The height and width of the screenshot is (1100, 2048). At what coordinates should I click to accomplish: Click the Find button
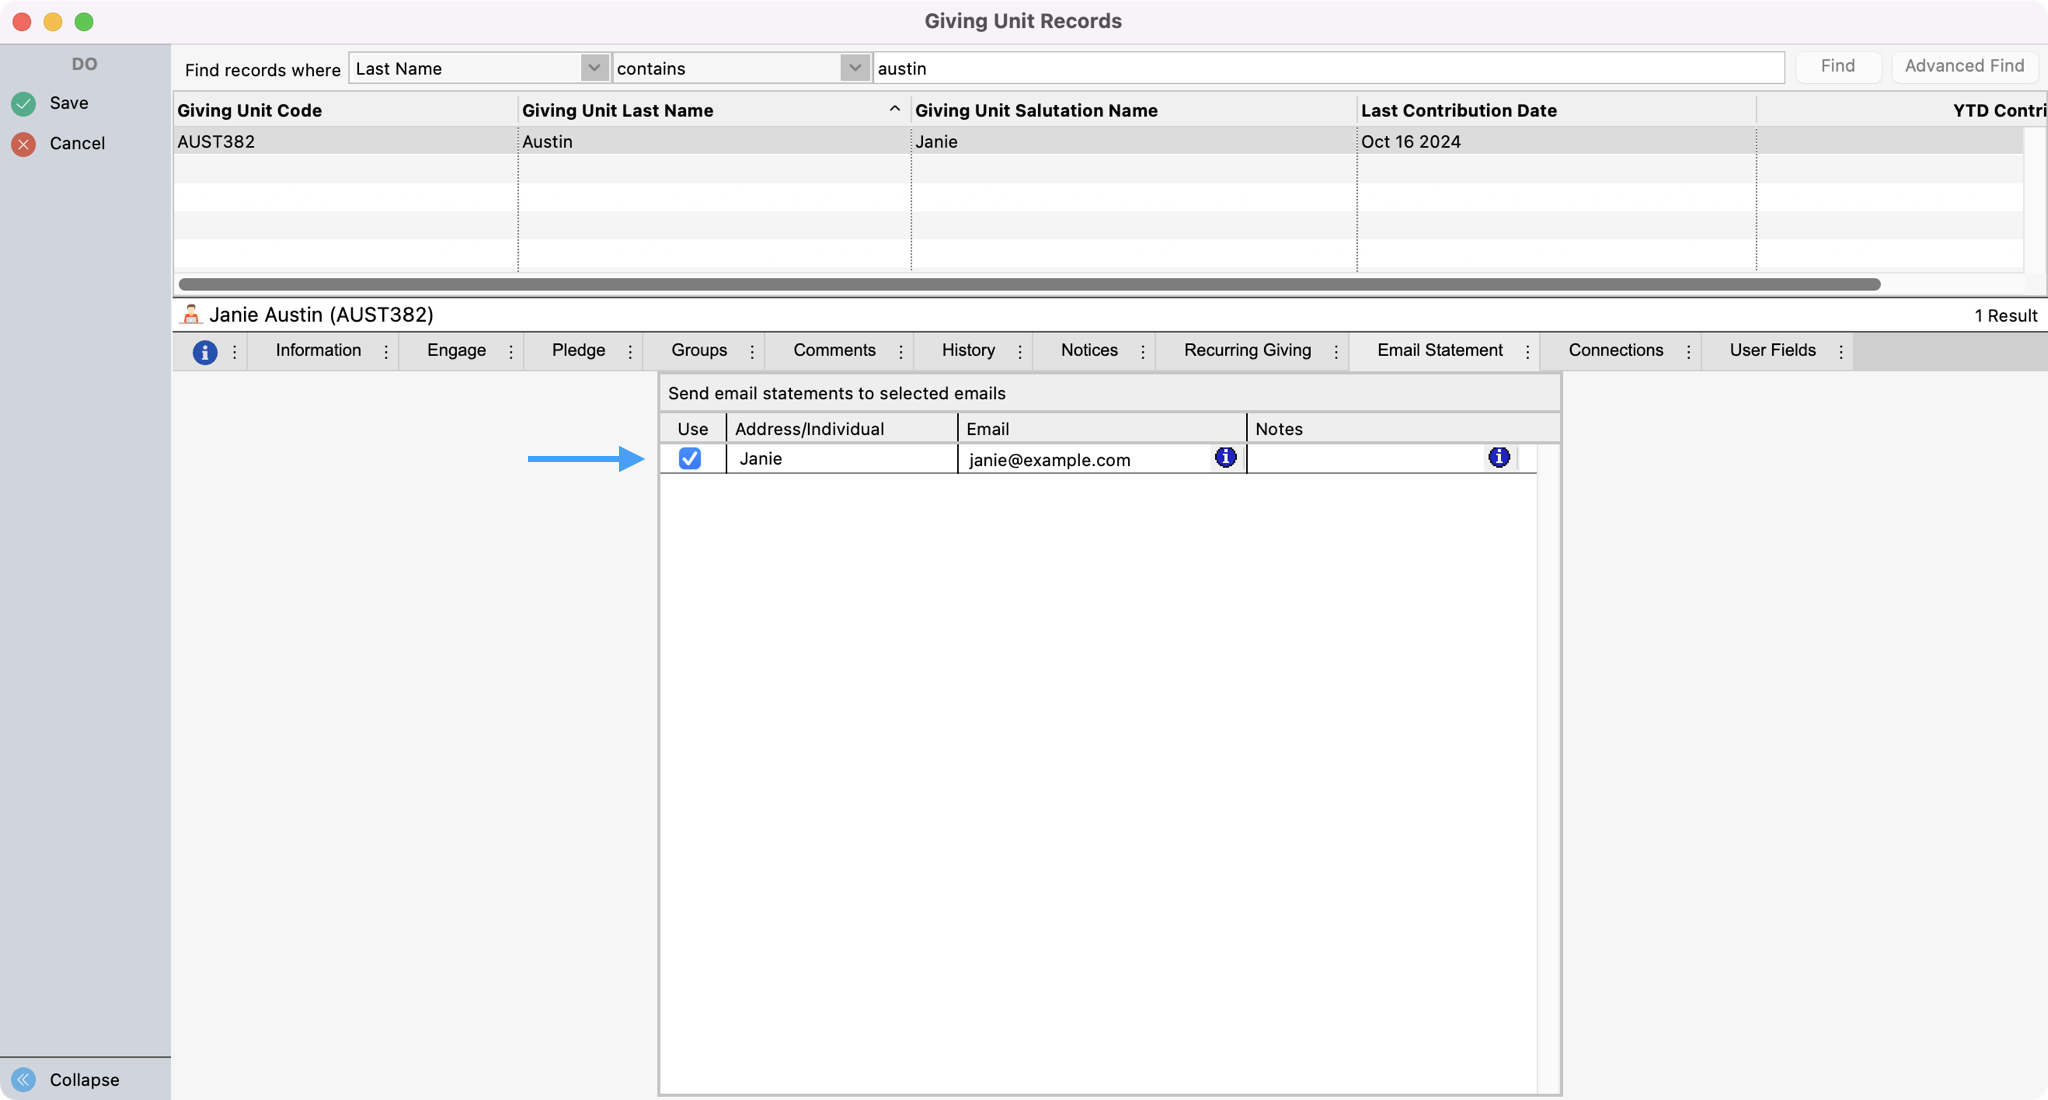[1837, 66]
